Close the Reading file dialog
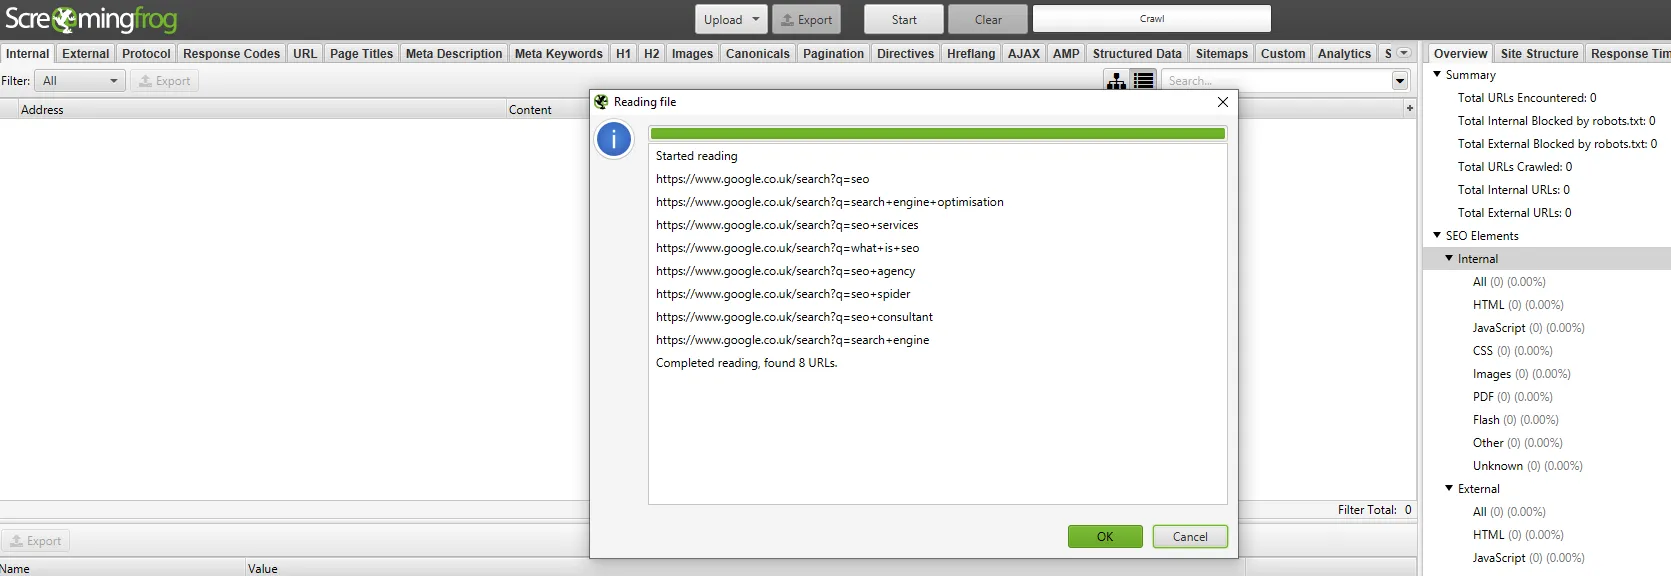The image size is (1671, 576). pyautogui.click(x=1222, y=102)
